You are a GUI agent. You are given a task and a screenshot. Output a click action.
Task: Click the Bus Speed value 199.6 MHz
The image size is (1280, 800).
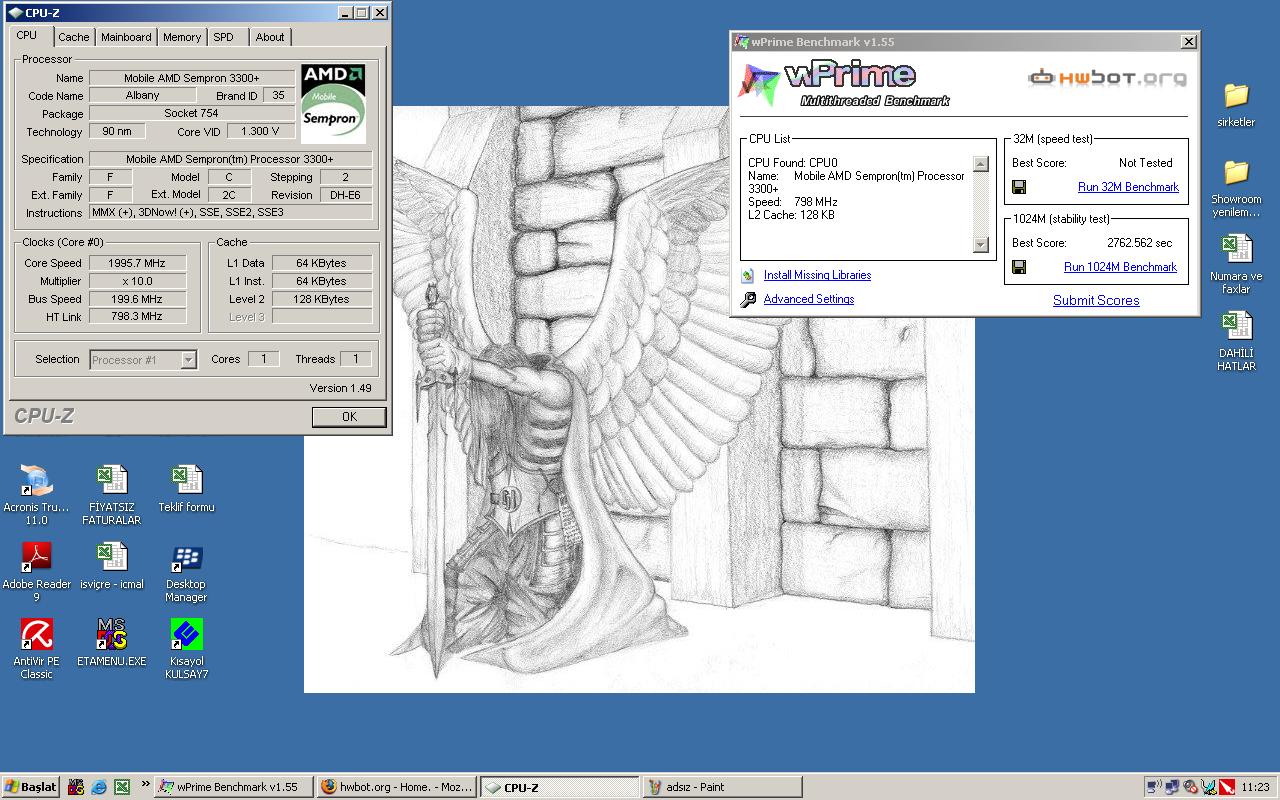(x=136, y=299)
